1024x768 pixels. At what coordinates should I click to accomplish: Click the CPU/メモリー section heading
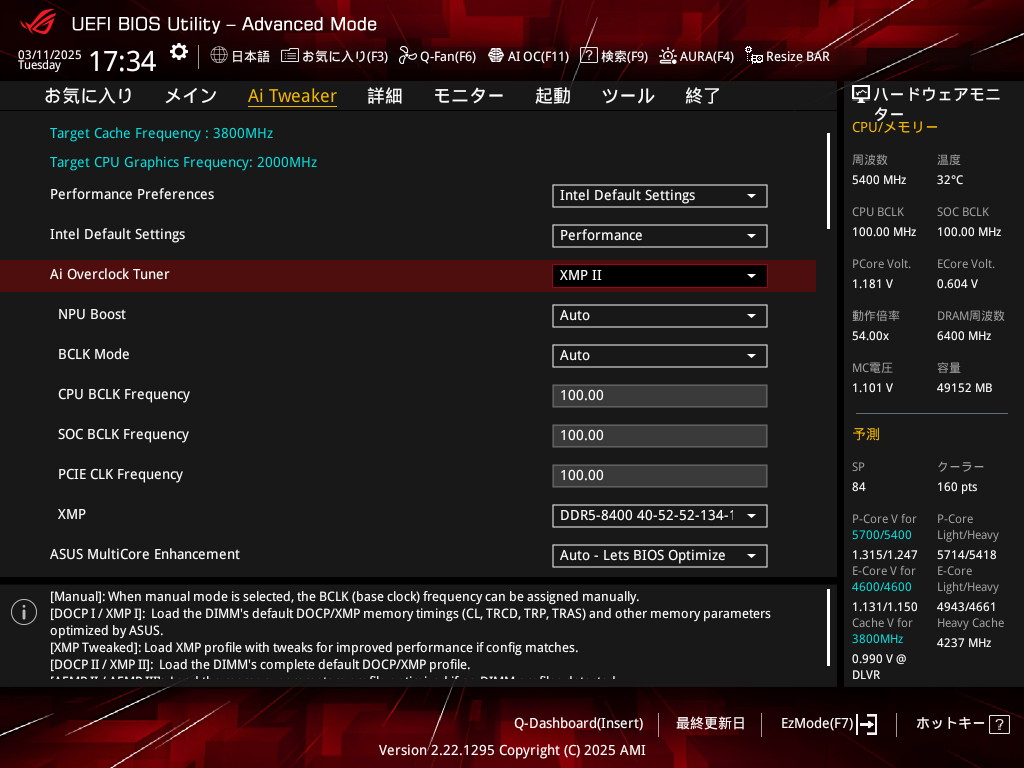[x=895, y=127]
